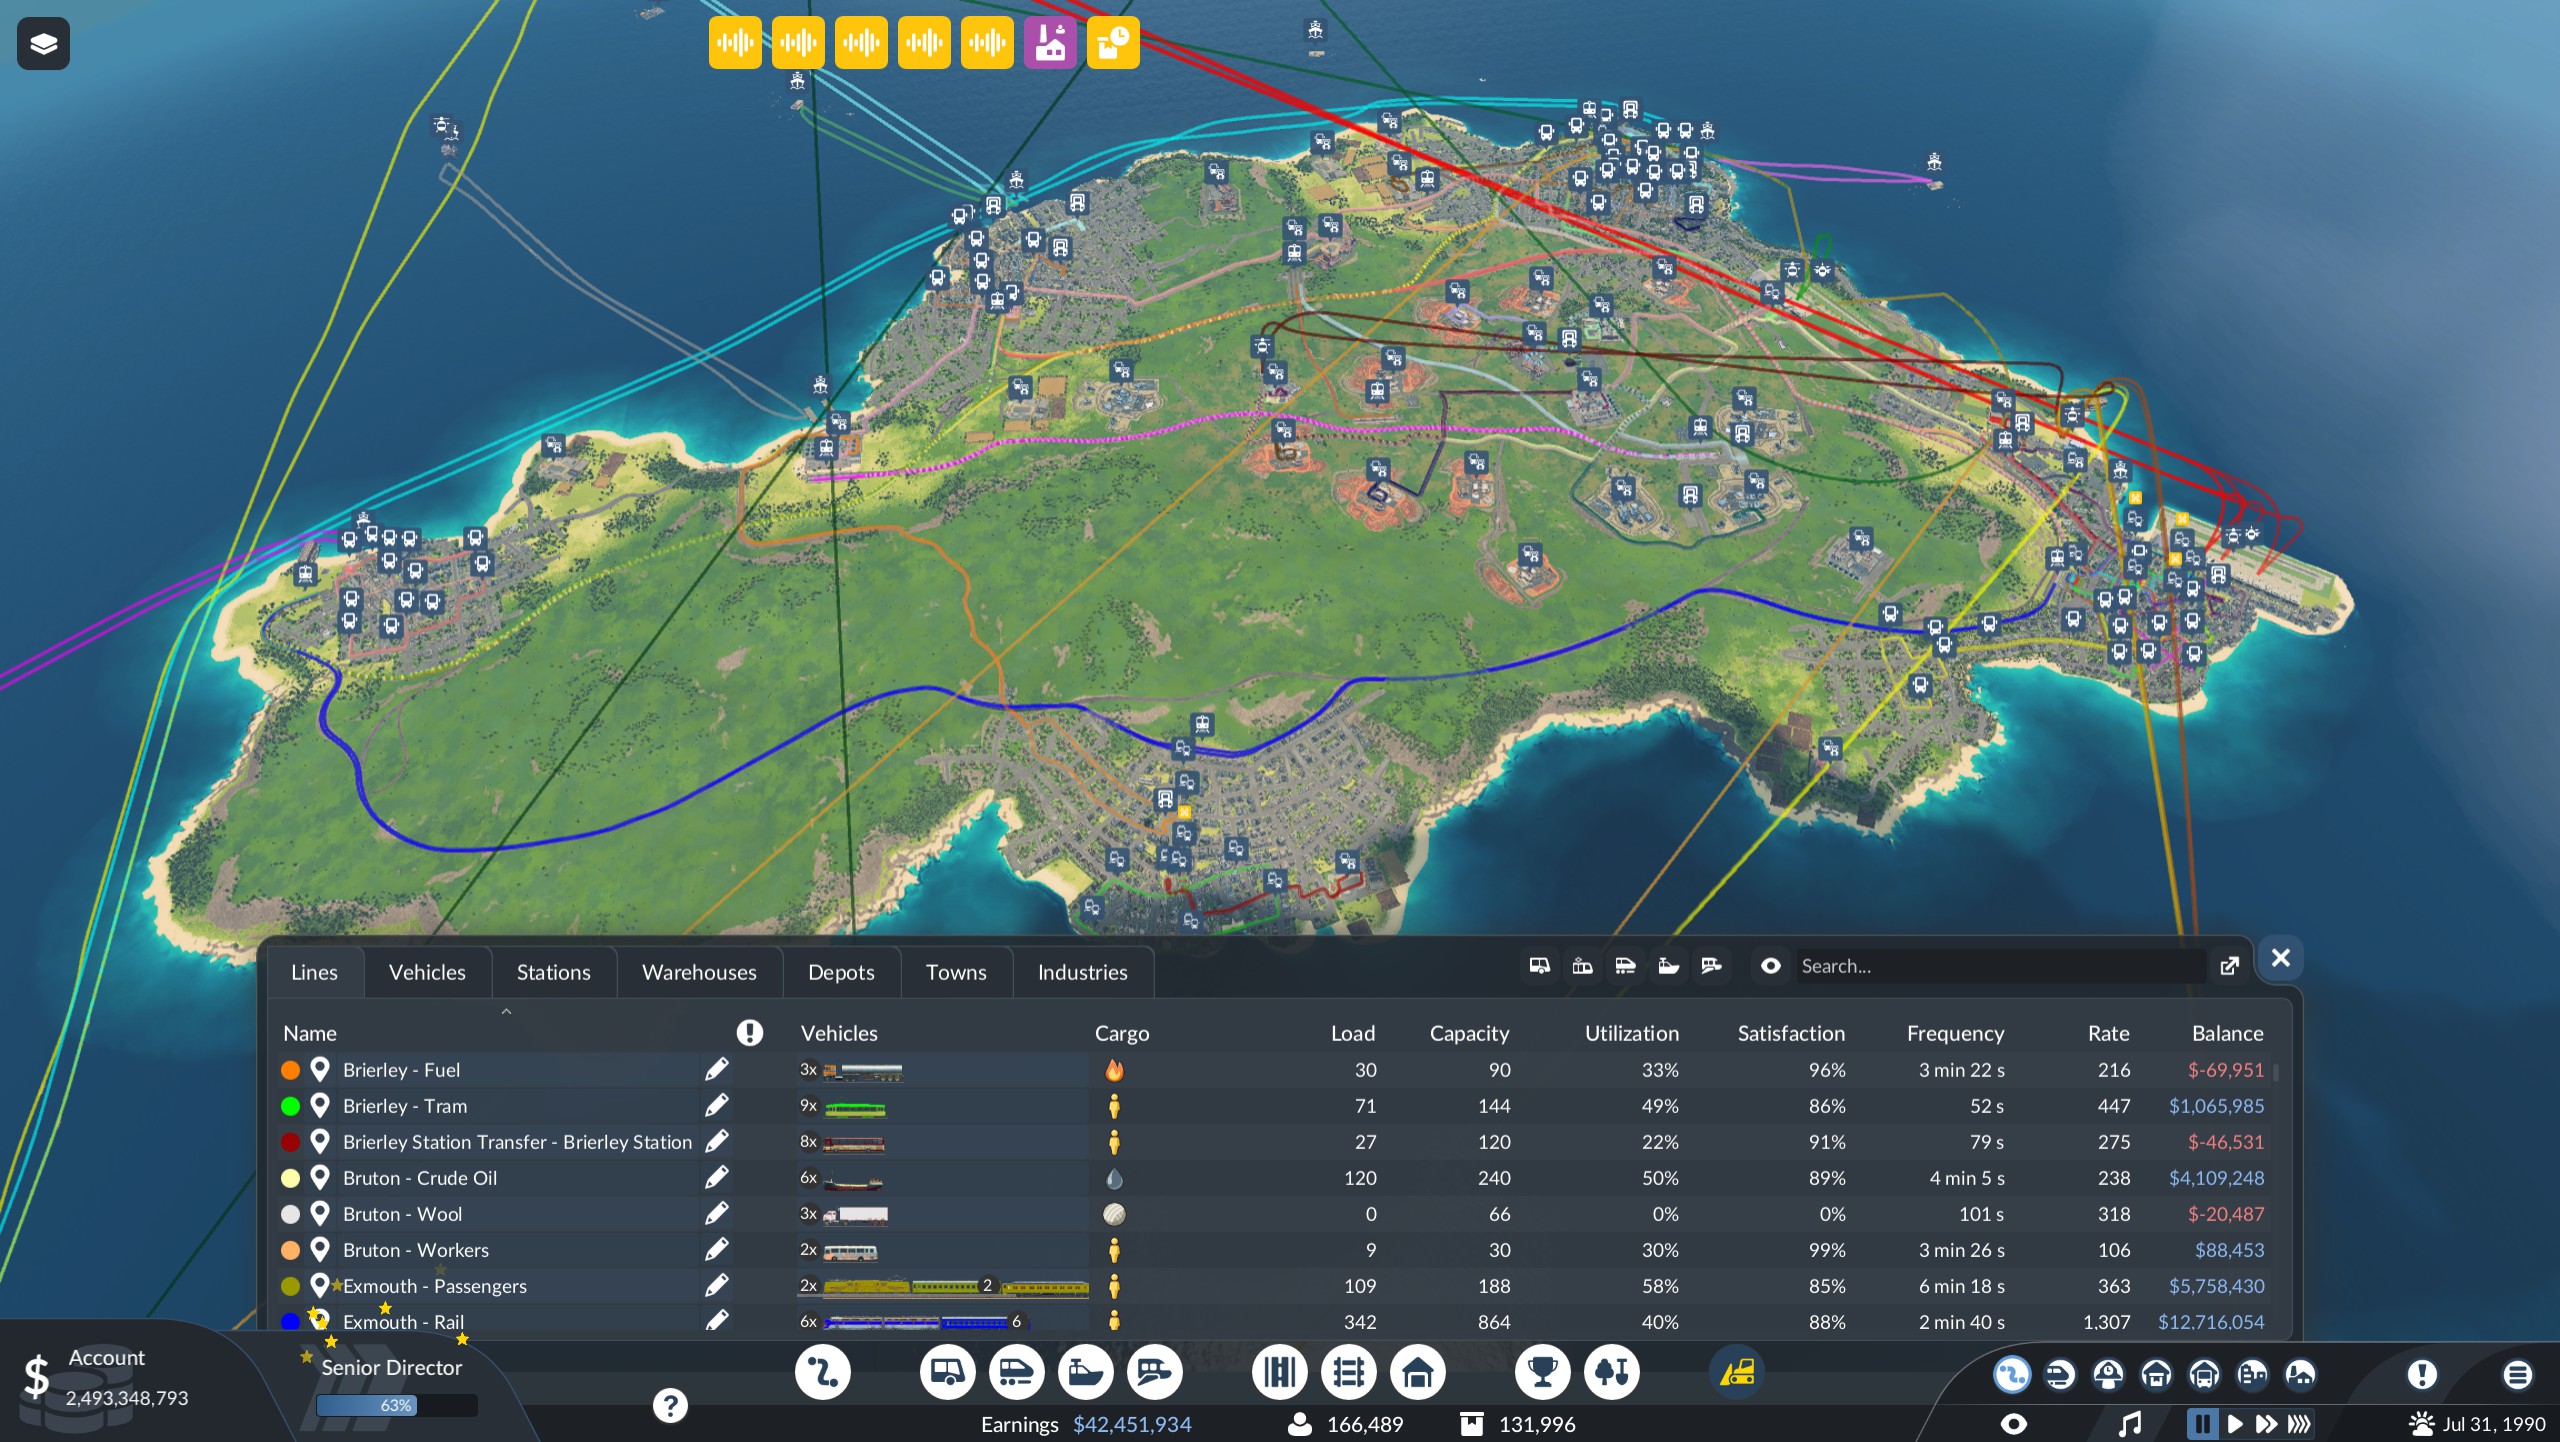Switch to the Industries tab

[x=1082, y=972]
